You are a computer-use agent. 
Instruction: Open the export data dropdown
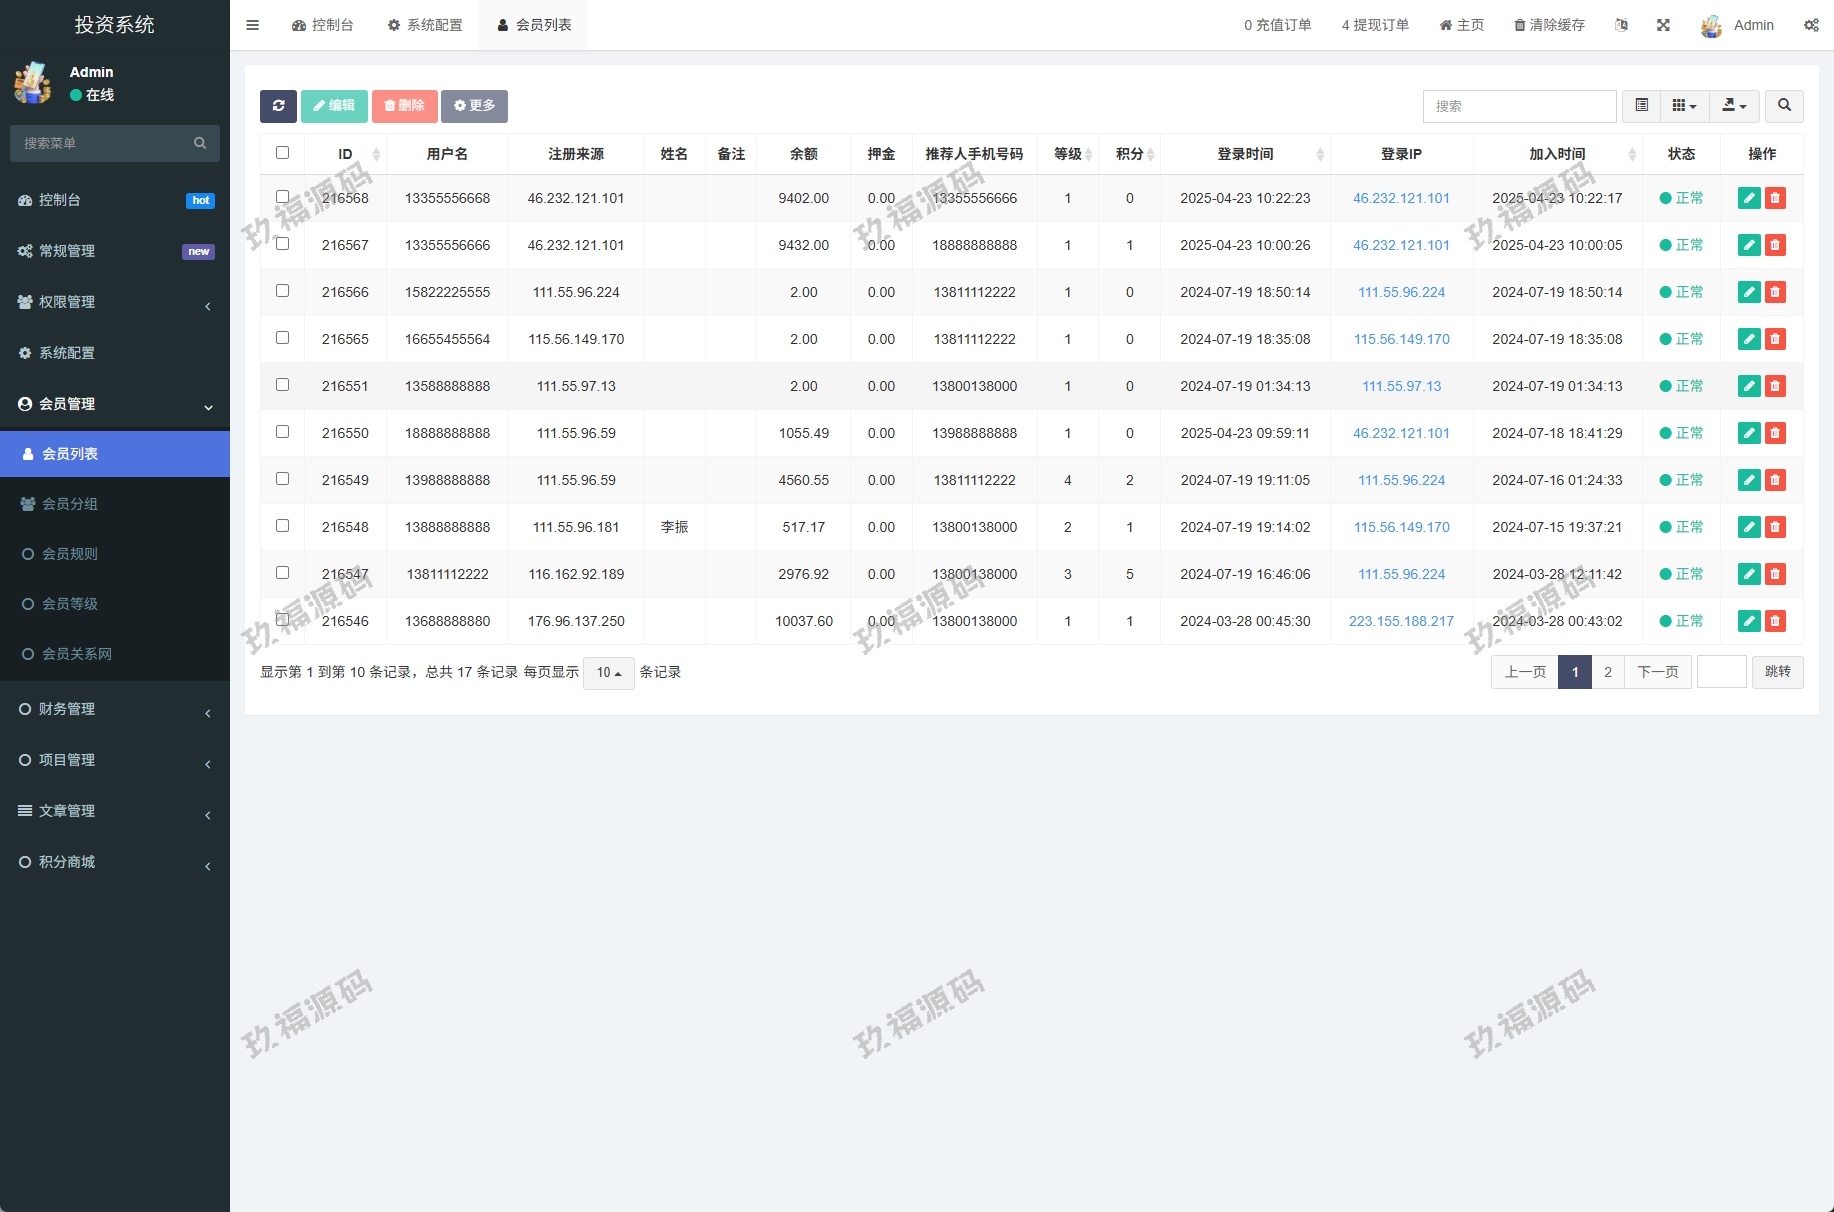pos(1734,106)
